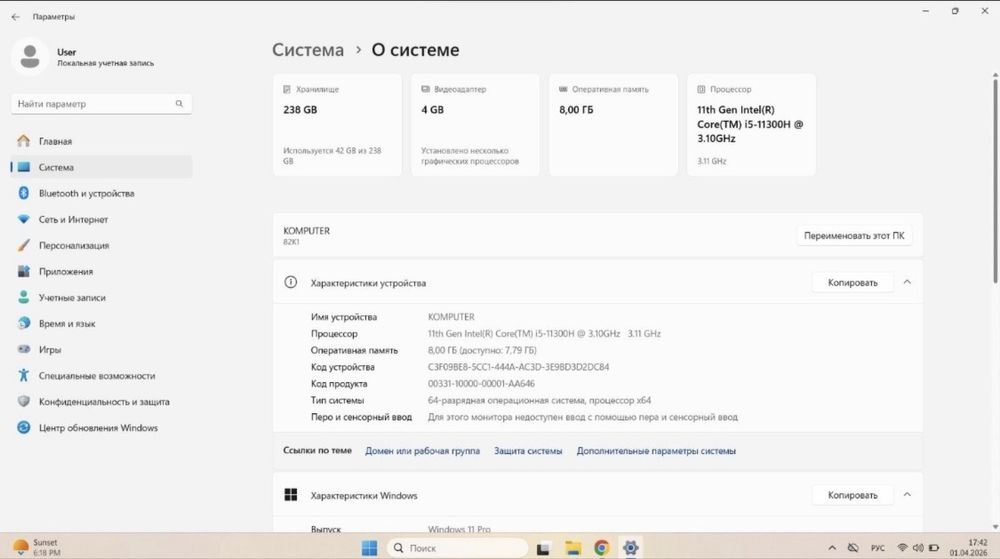
Task: Open the User account profile picture
Action: point(29,57)
